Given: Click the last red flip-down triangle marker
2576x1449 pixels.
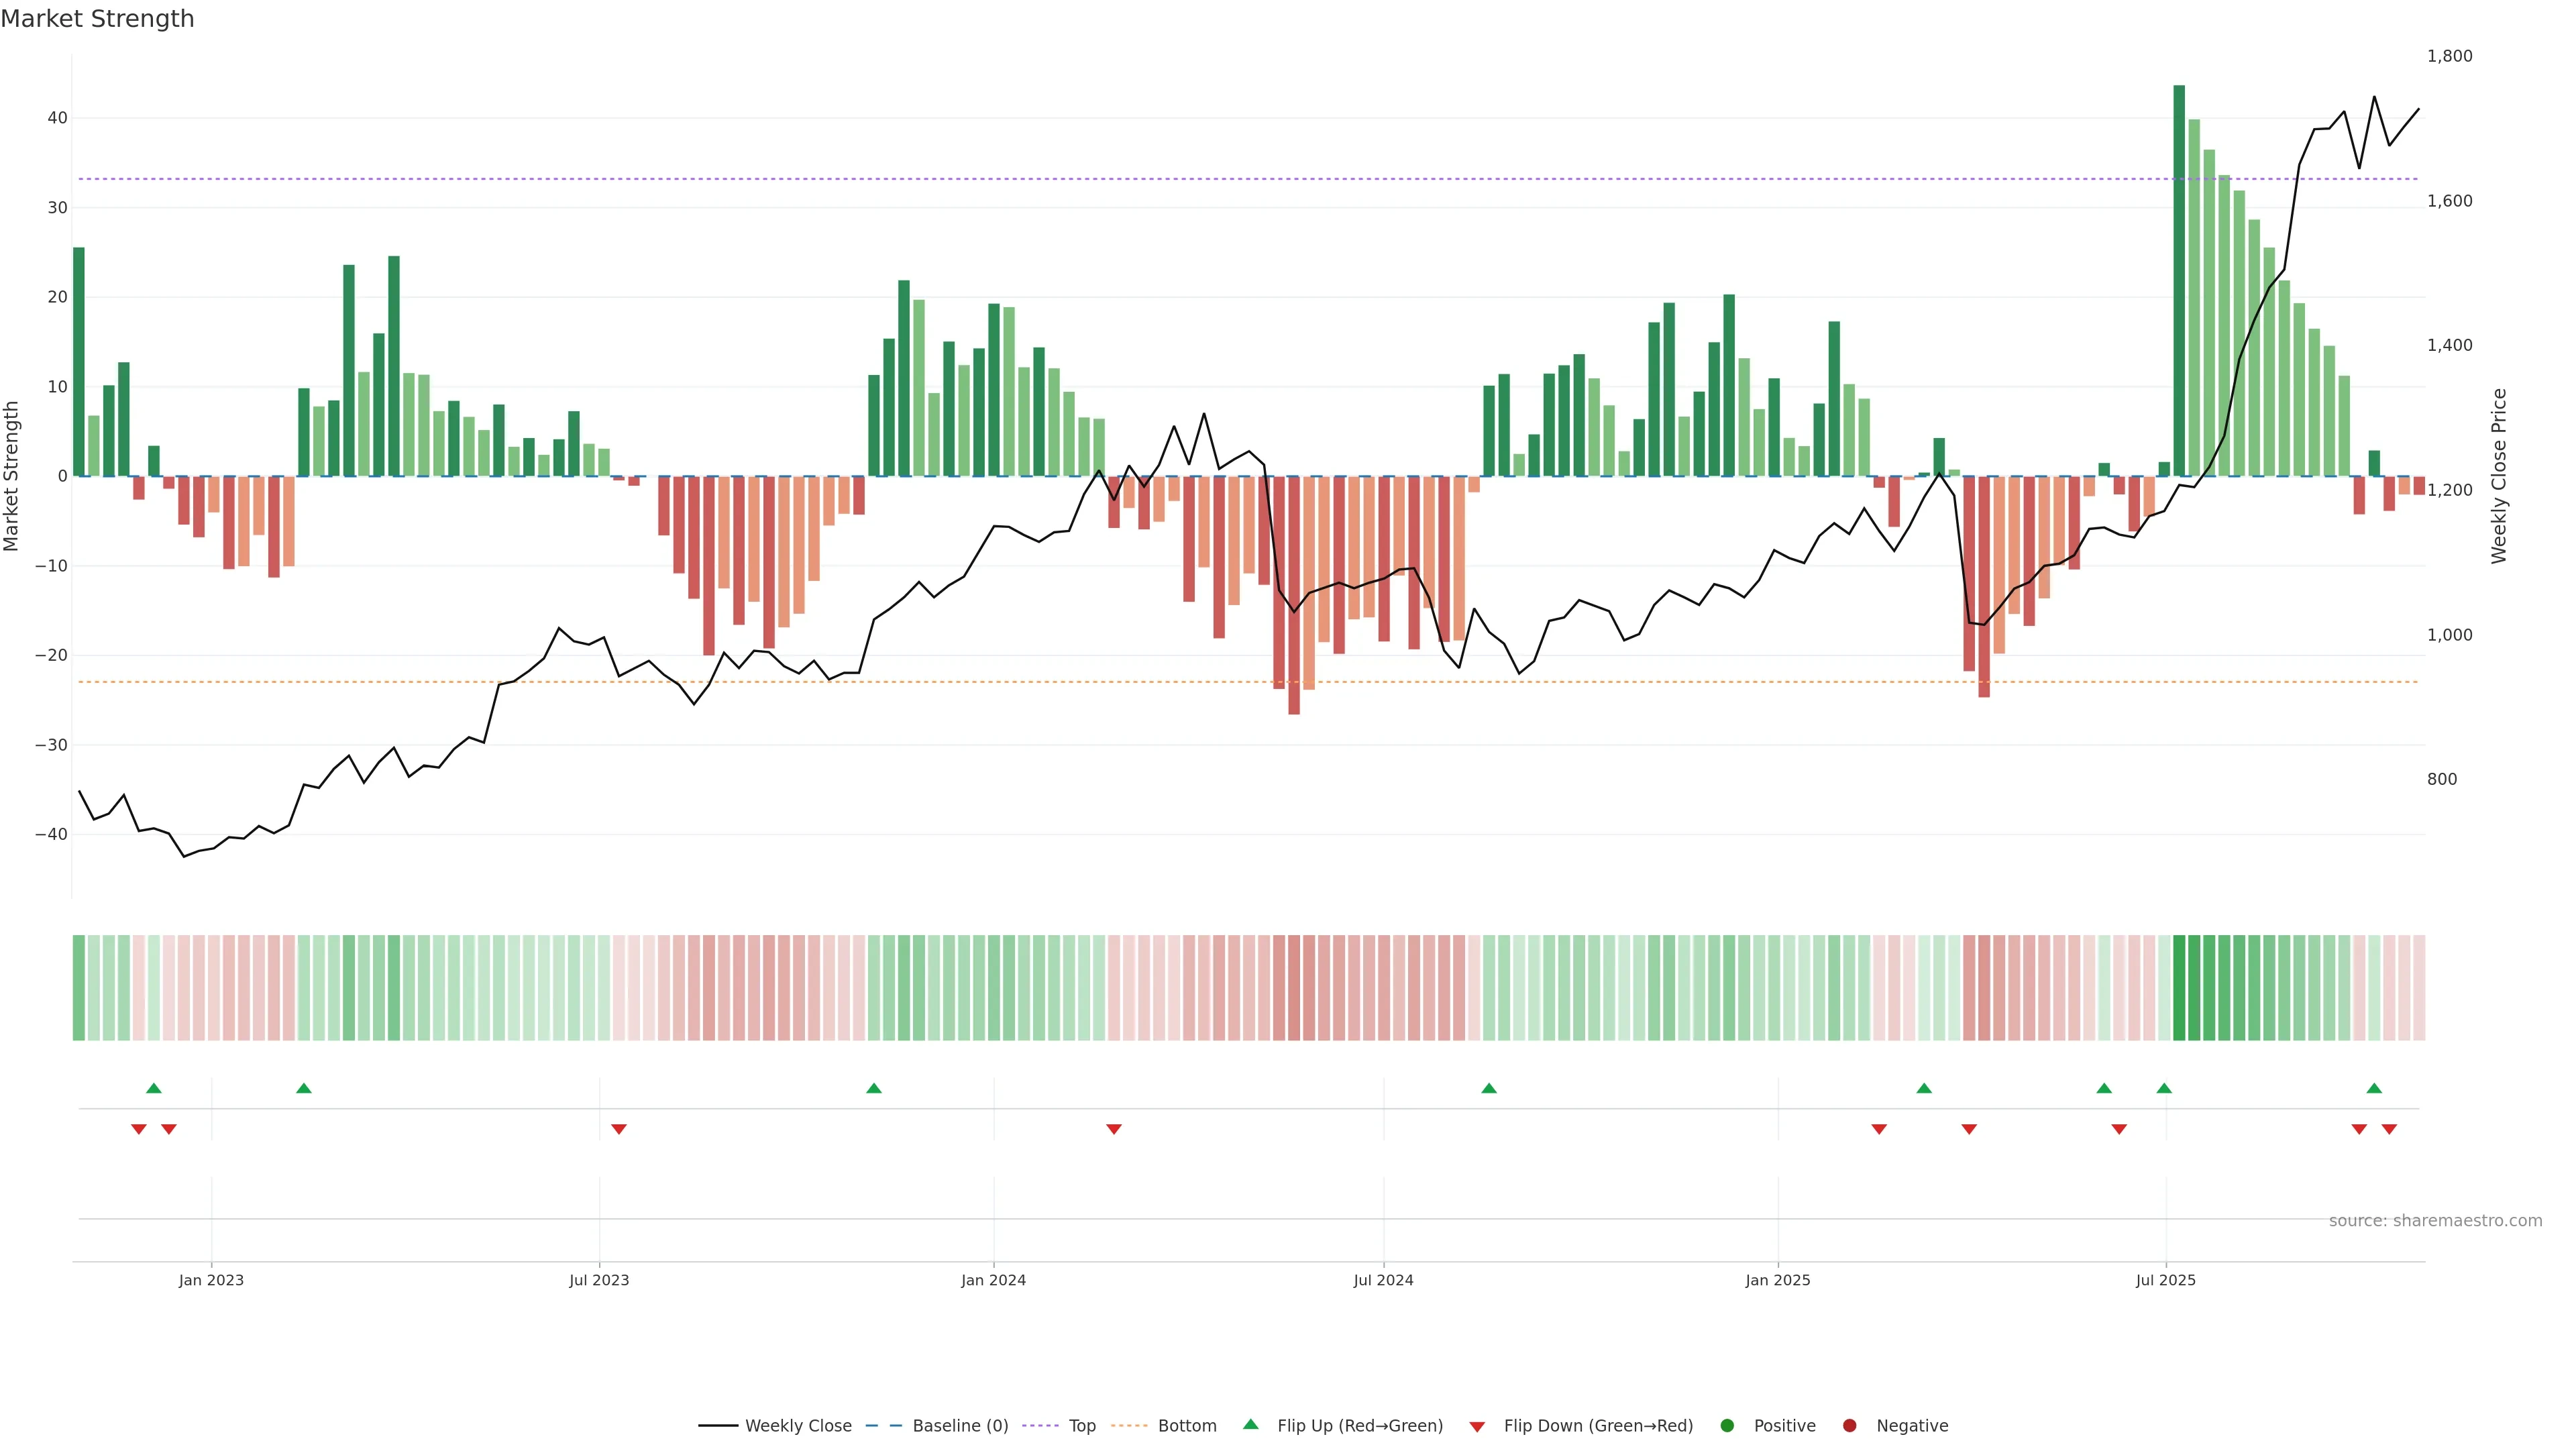Looking at the screenshot, I should point(2389,1129).
